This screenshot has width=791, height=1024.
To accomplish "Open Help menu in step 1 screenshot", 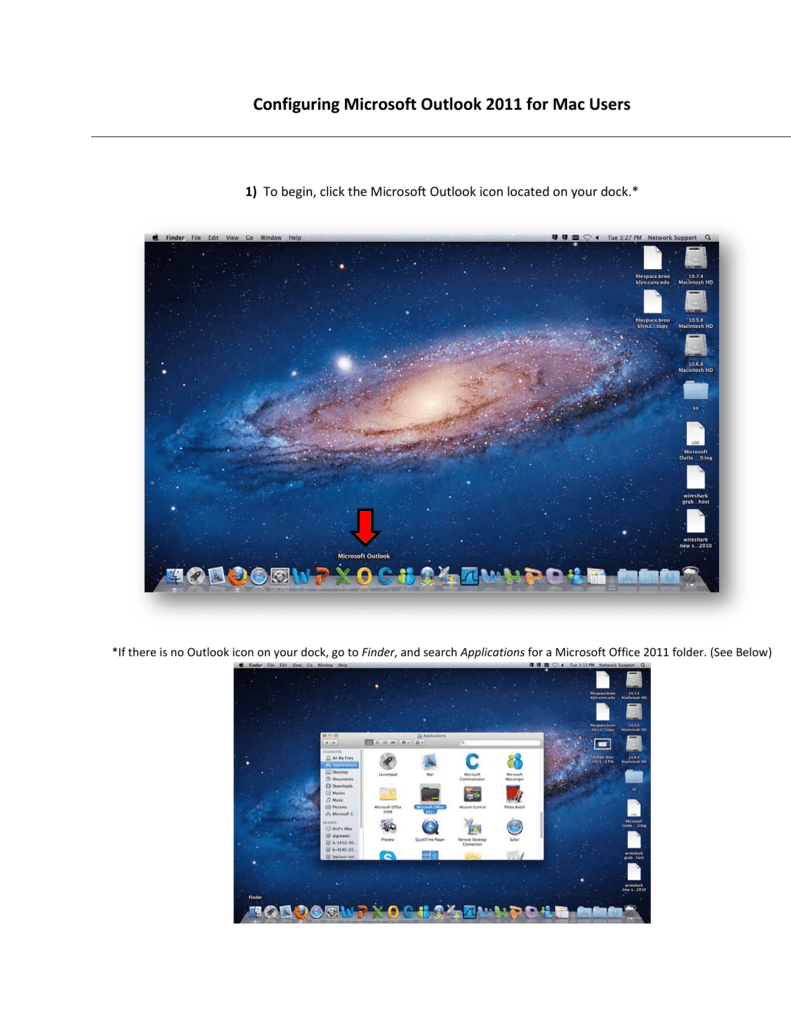I will pos(295,238).
